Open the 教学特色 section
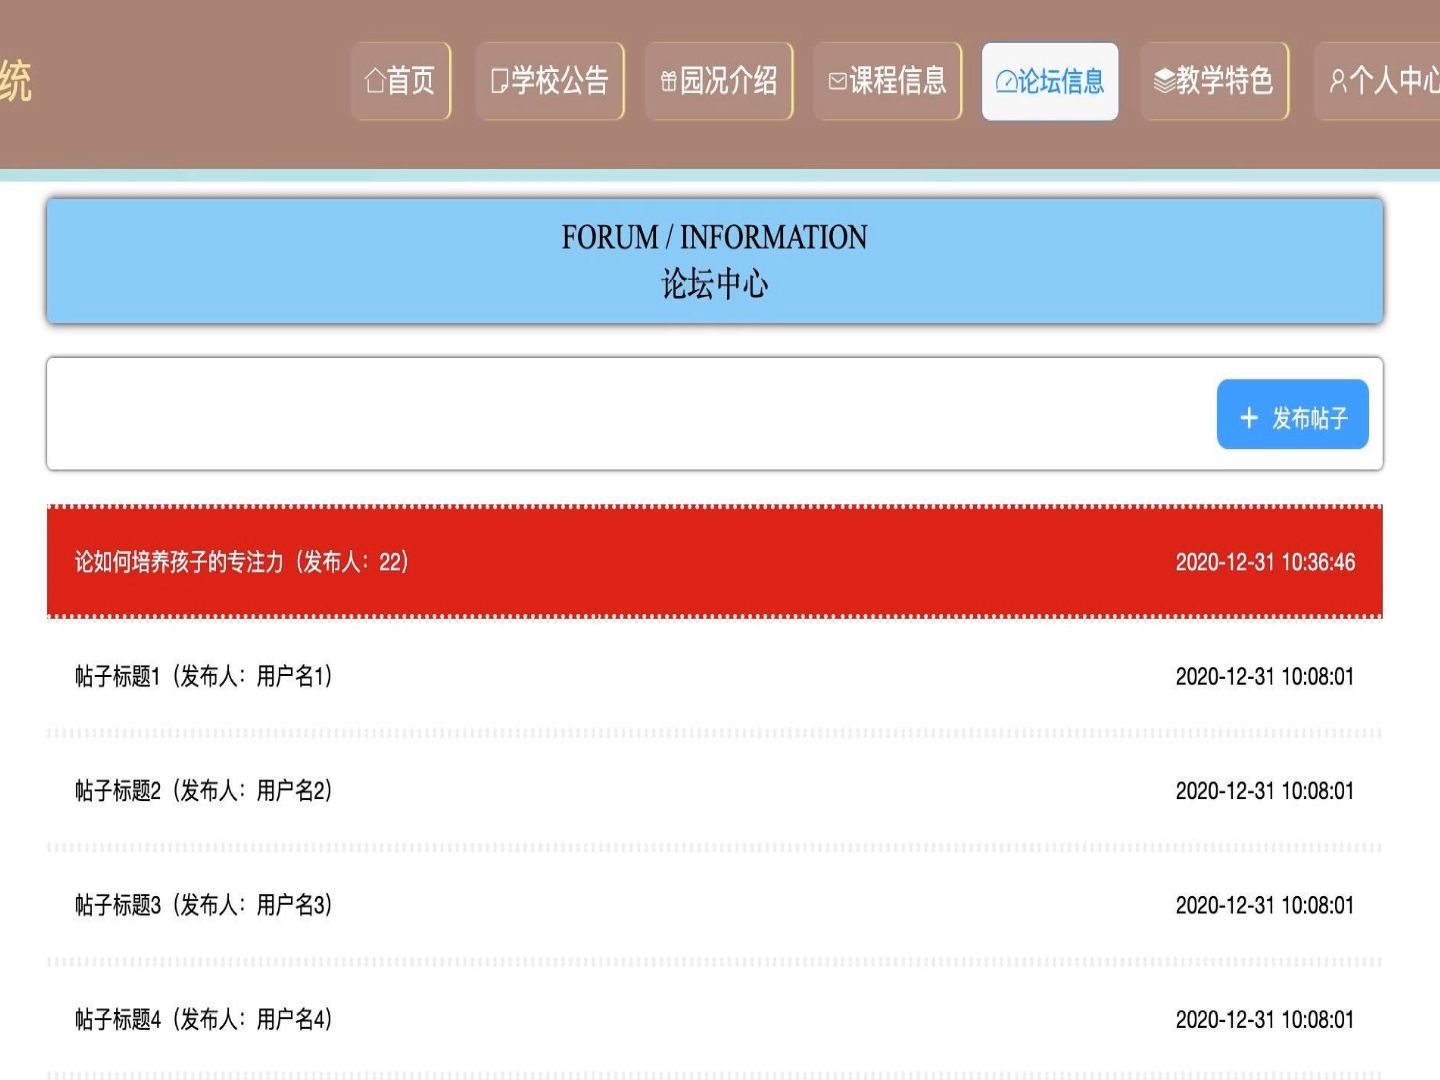 1215,81
